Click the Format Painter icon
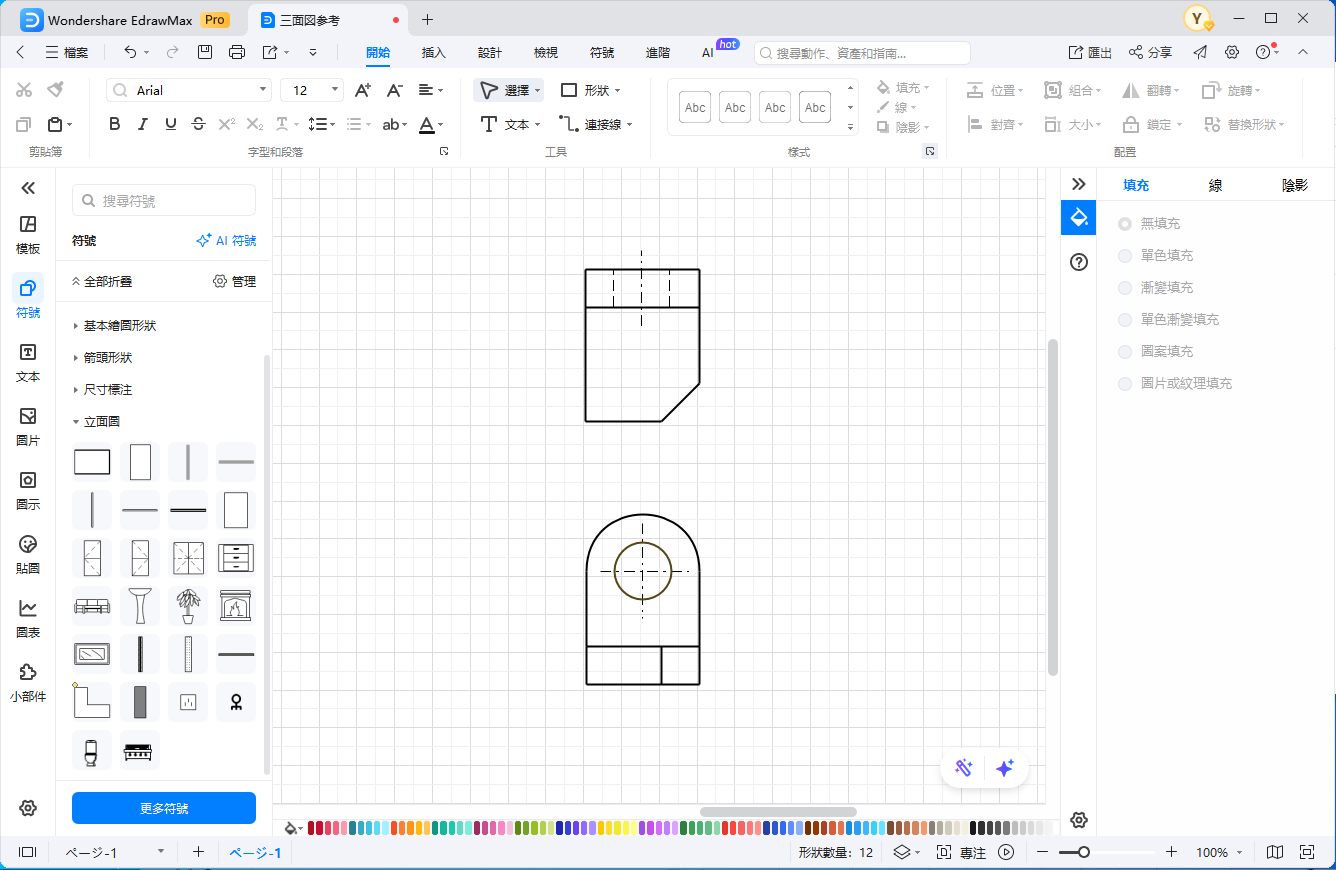 click(x=55, y=90)
